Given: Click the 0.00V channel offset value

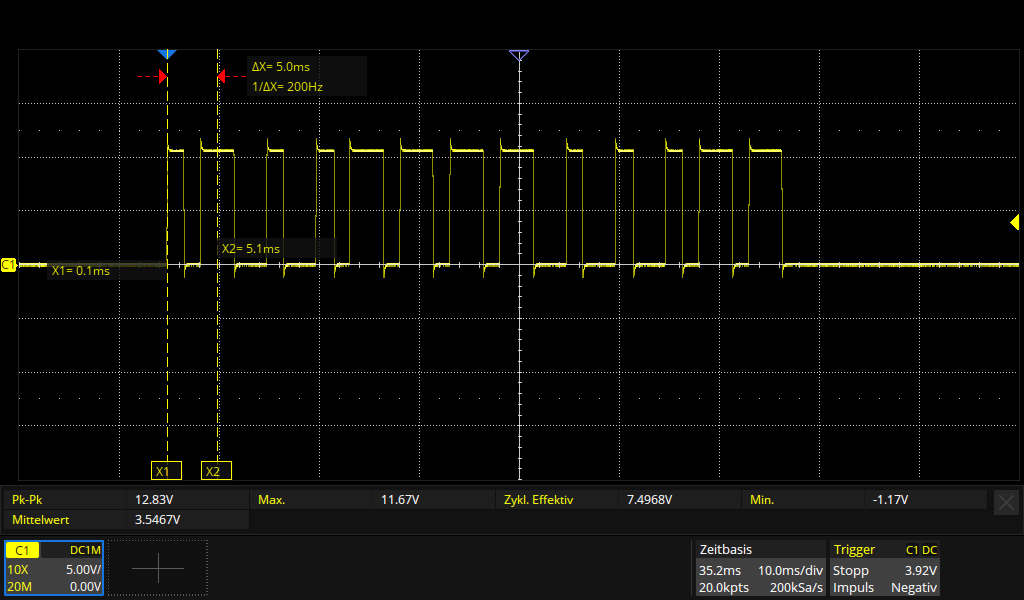Looking at the screenshot, I should 86,586.
